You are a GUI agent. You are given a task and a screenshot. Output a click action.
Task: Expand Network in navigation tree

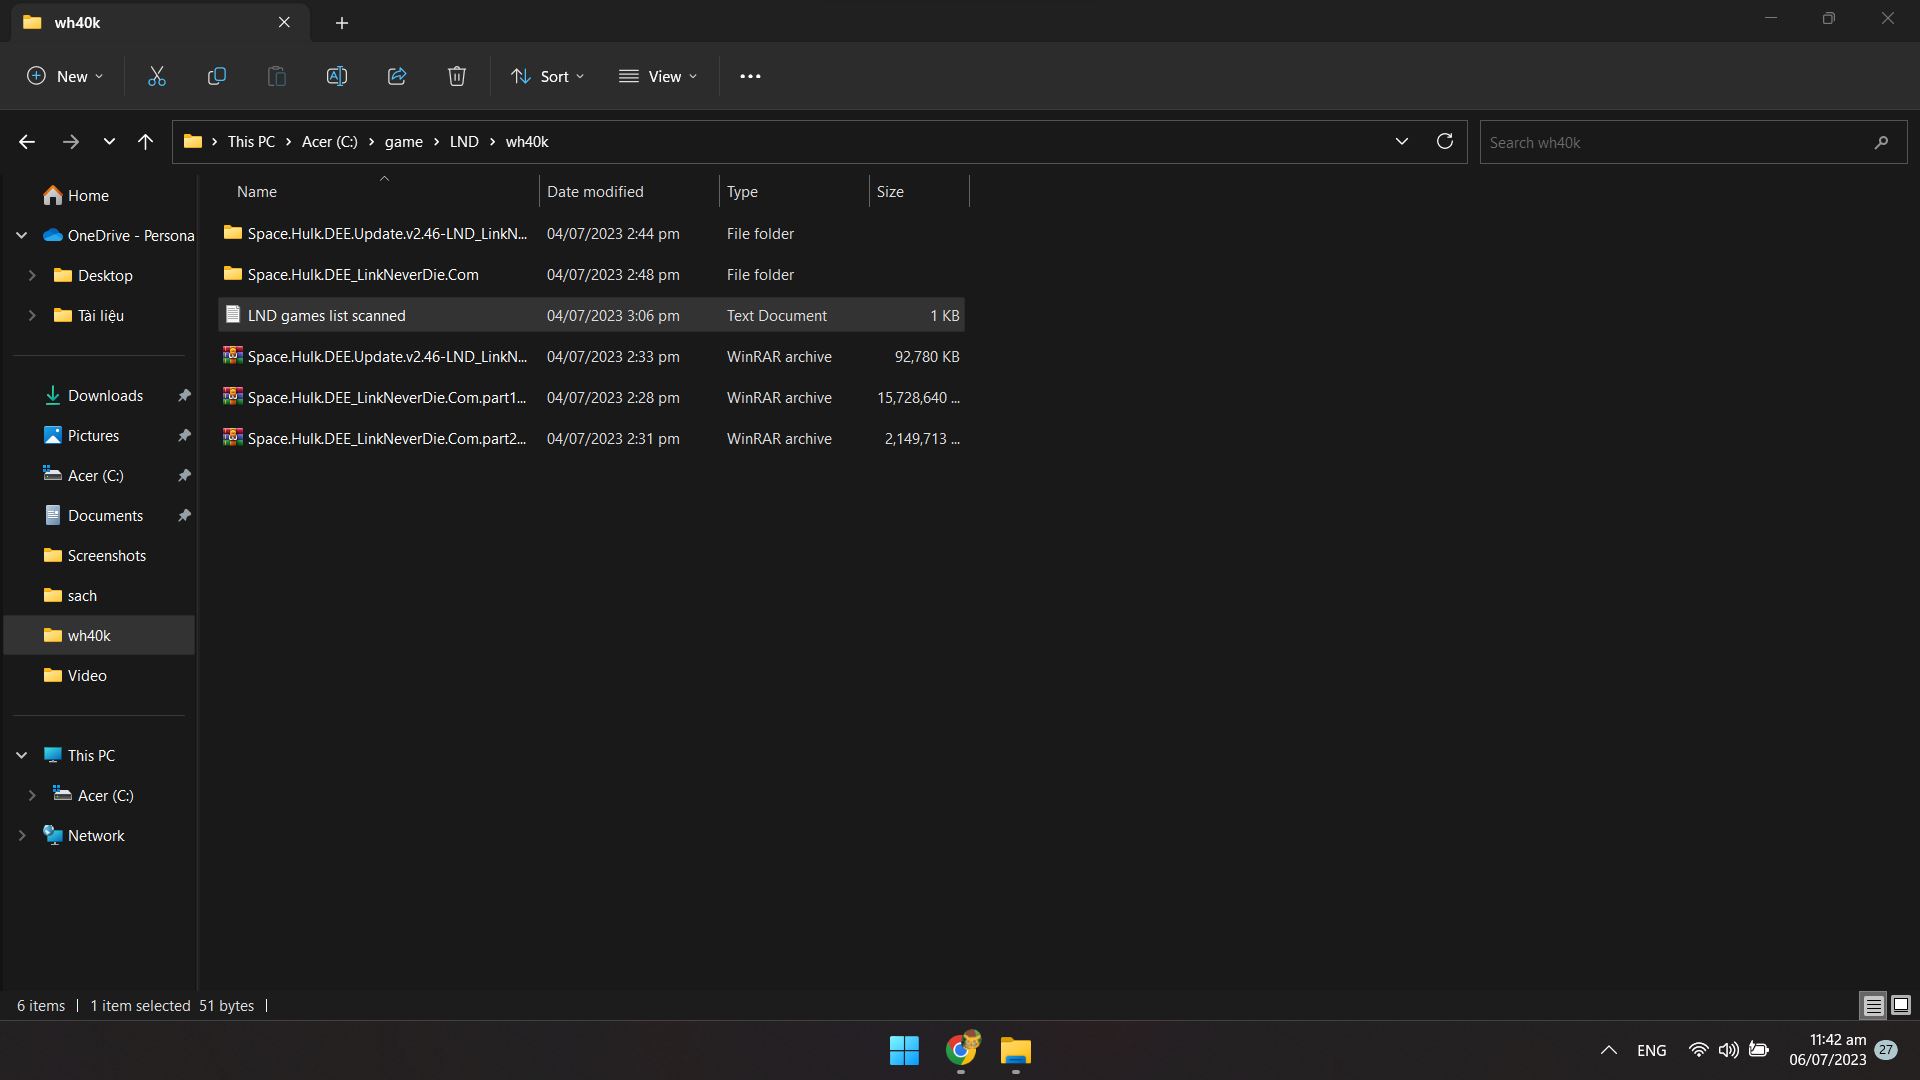[22, 835]
